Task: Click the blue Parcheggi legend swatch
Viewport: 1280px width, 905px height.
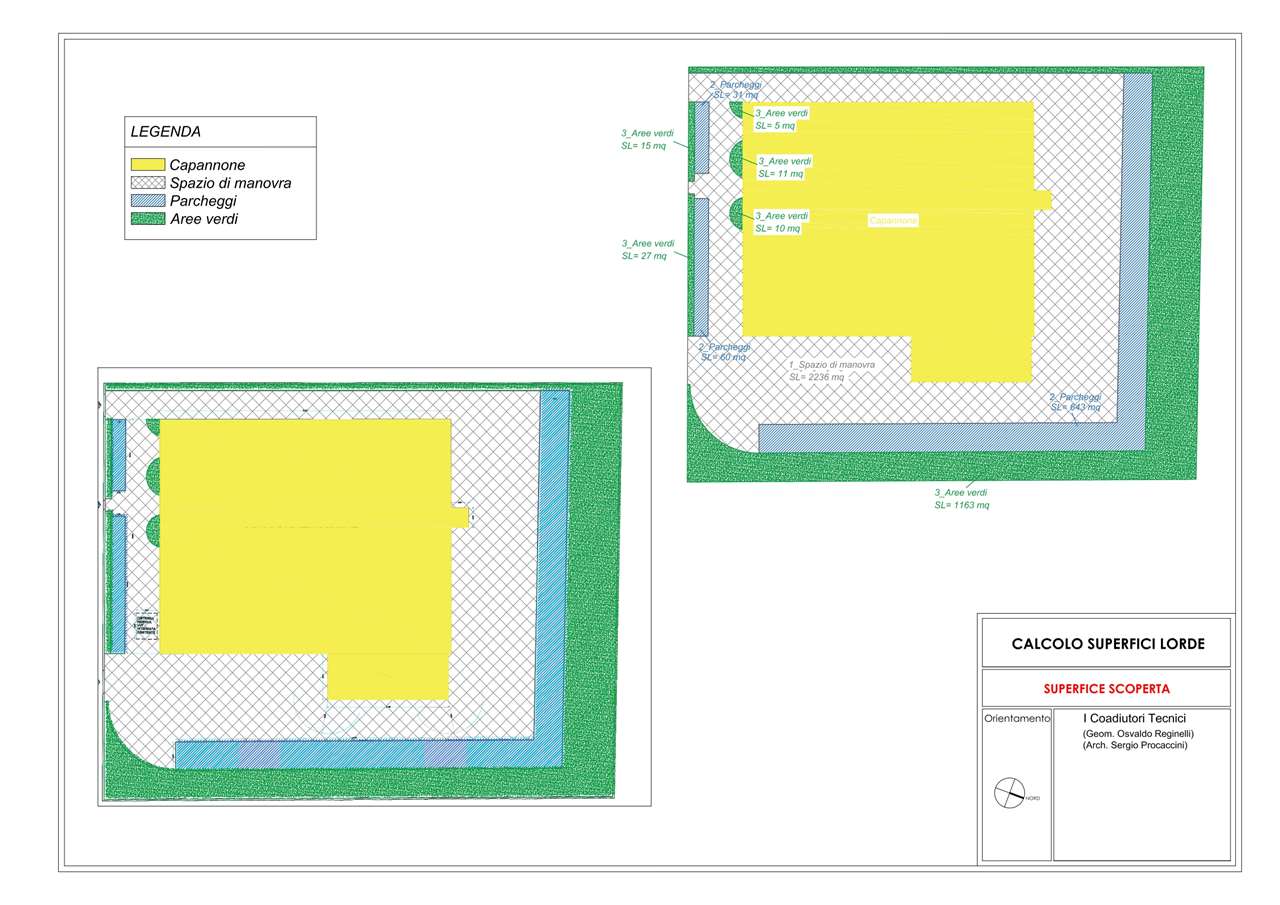Action: [148, 201]
